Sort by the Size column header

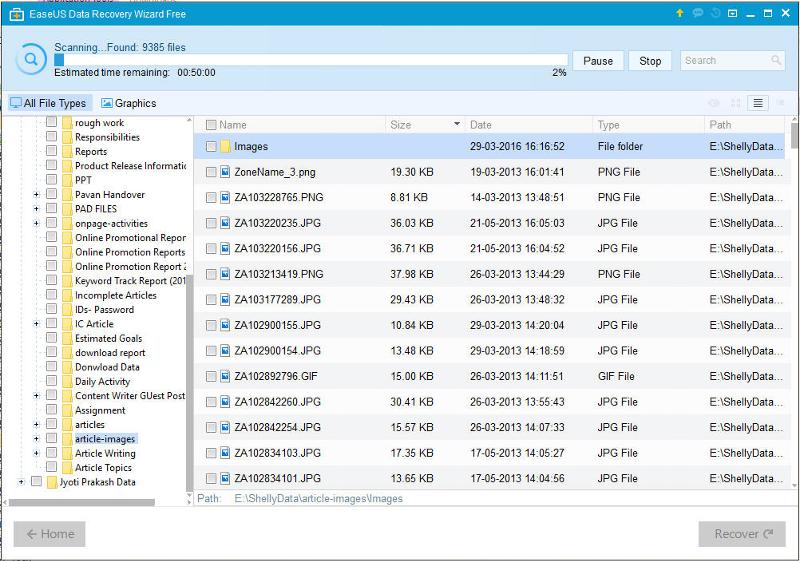tap(425, 125)
